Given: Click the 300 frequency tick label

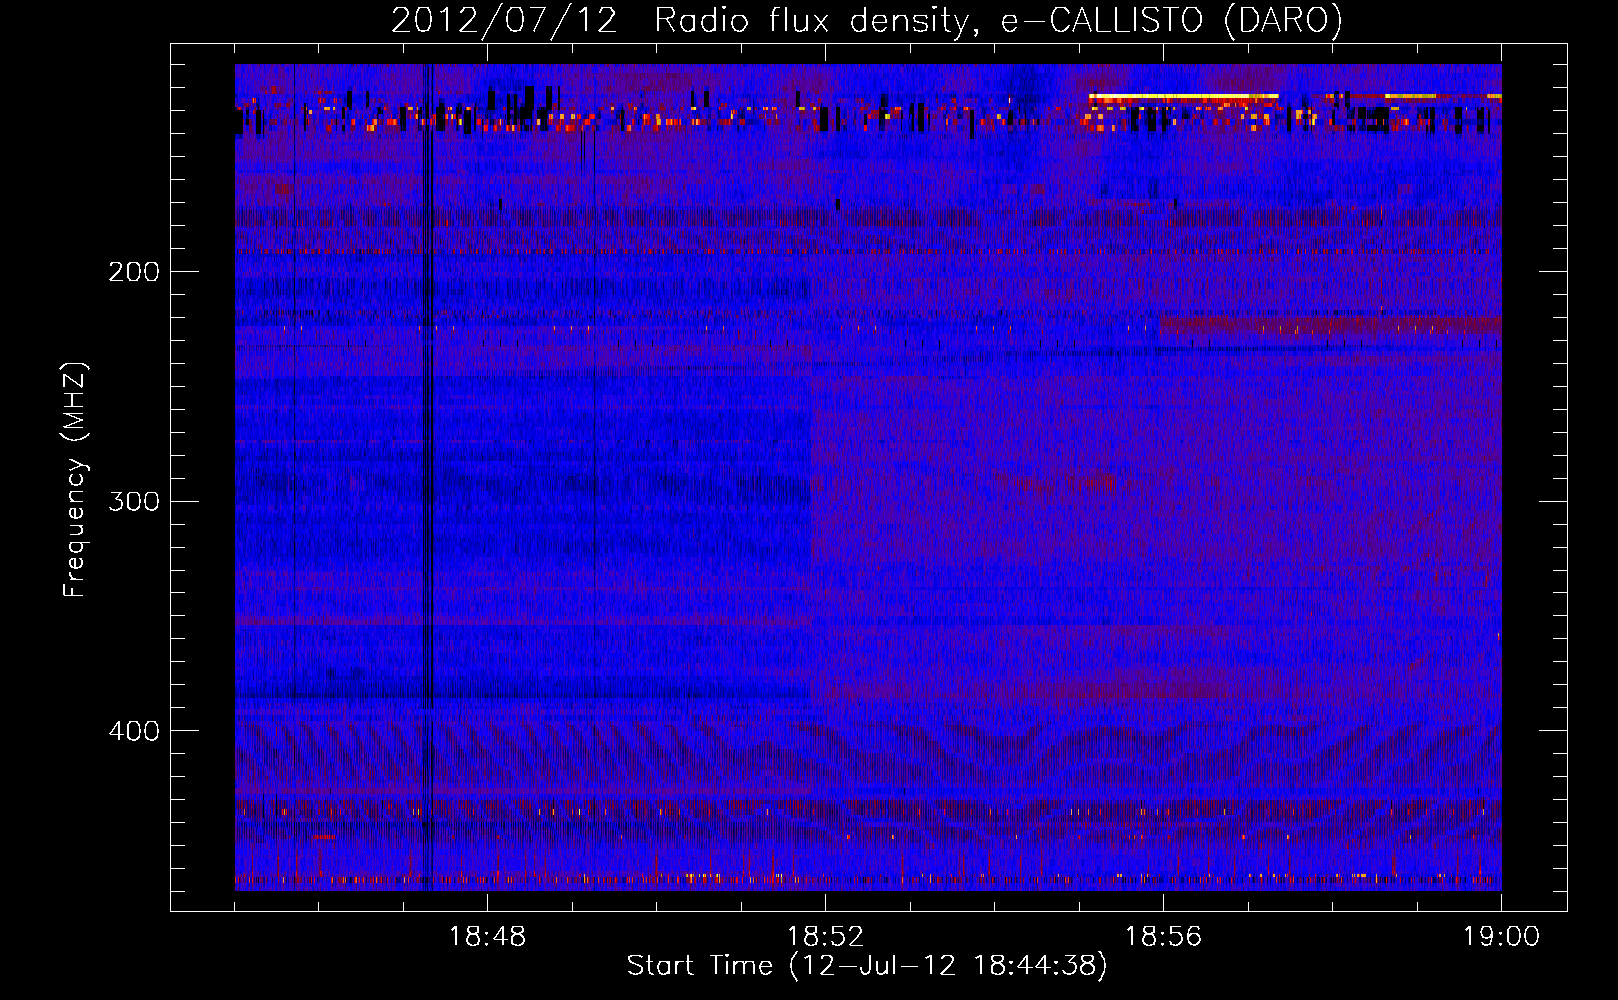Looking at the screenshot, I should 134,501.
